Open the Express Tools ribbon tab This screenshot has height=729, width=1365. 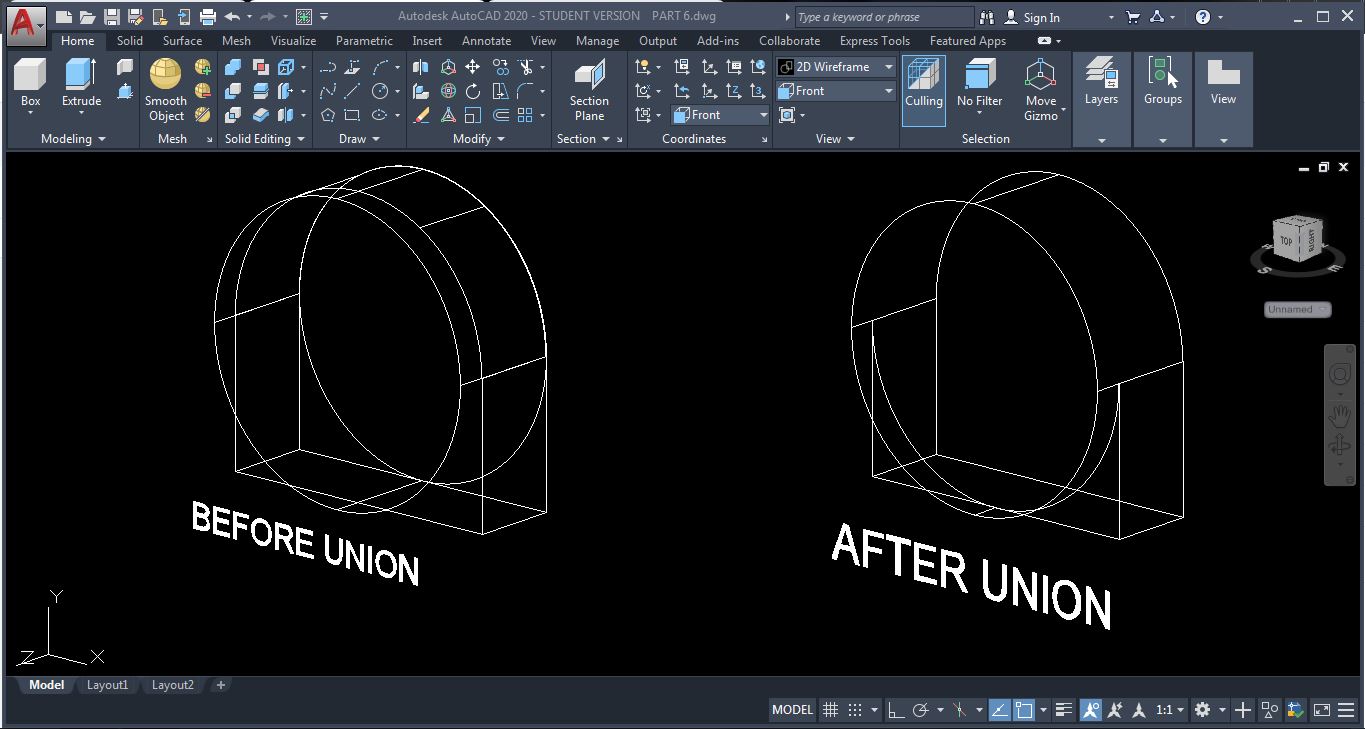(874, 41)
